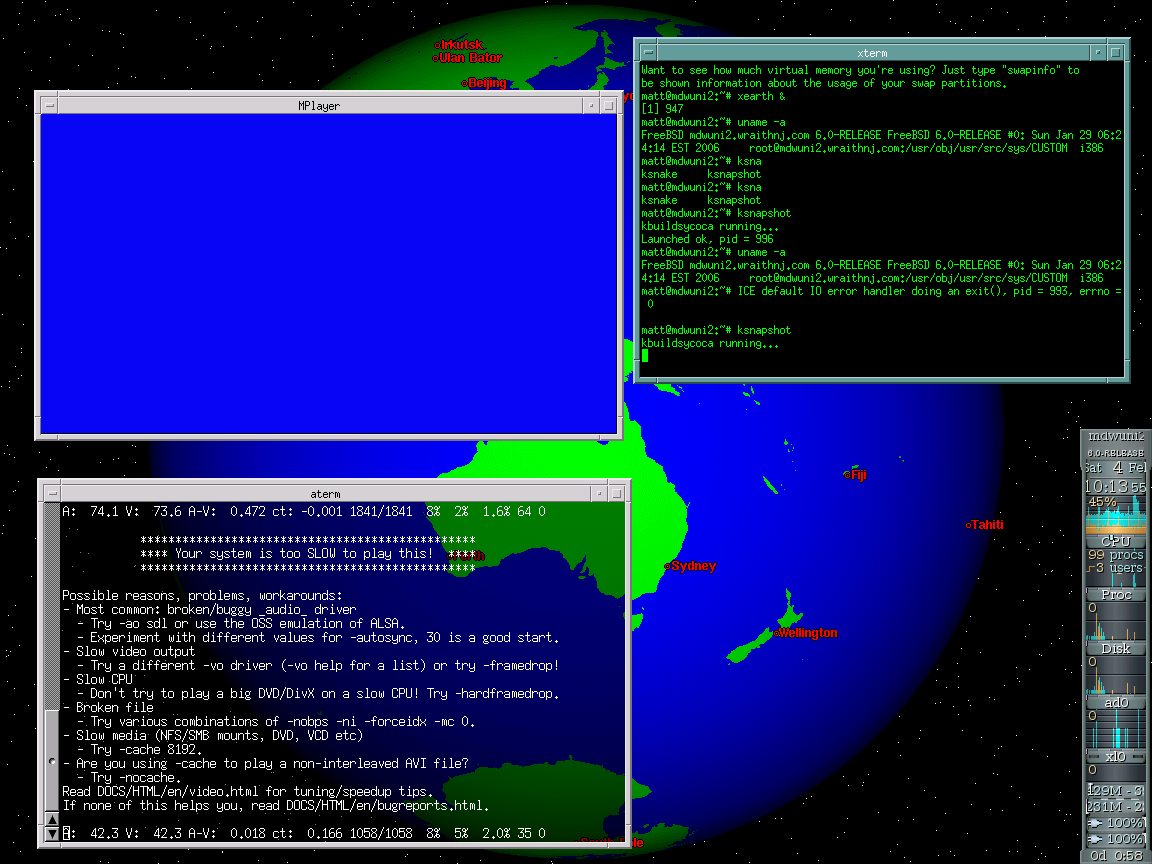This screenshot has height=864, width=1152.
Task: Open the MPlayer window menu button
Action: 48,105
